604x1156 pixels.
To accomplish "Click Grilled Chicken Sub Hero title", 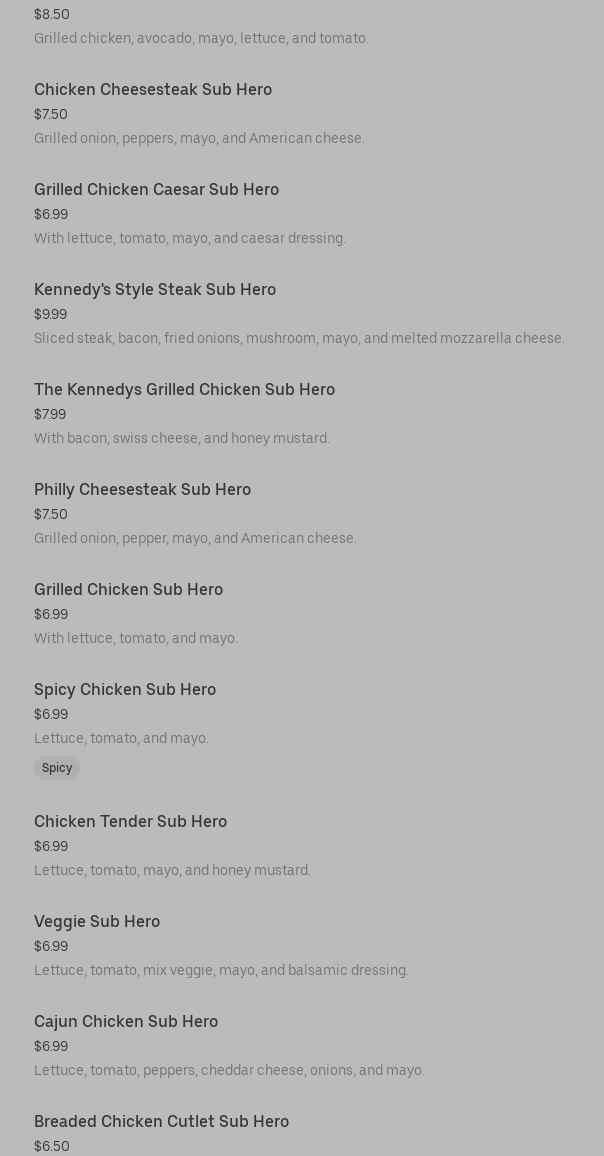I will click(128, 590).
